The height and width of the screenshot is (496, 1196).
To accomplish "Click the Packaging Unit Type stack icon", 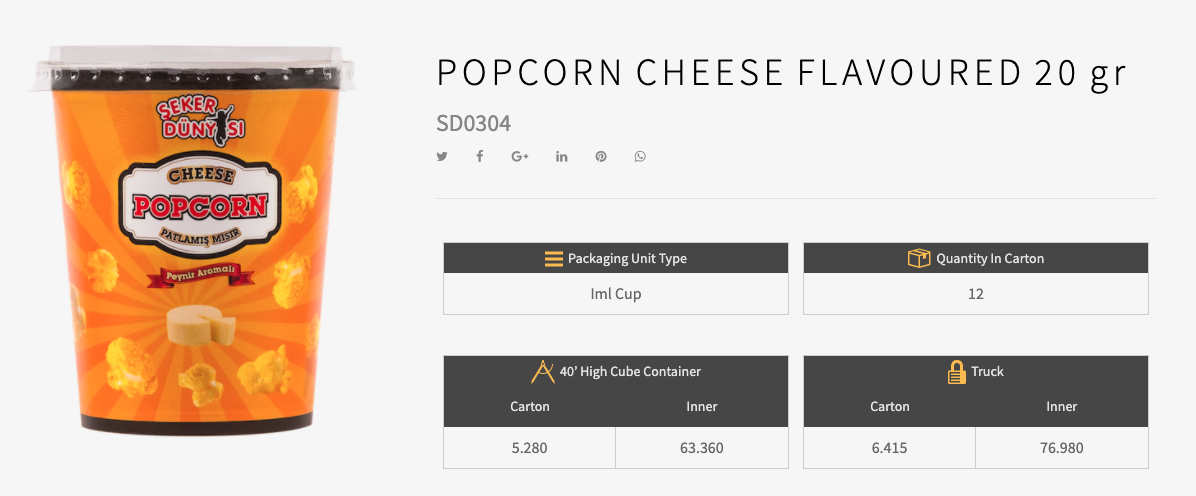I will pos(554,259).
